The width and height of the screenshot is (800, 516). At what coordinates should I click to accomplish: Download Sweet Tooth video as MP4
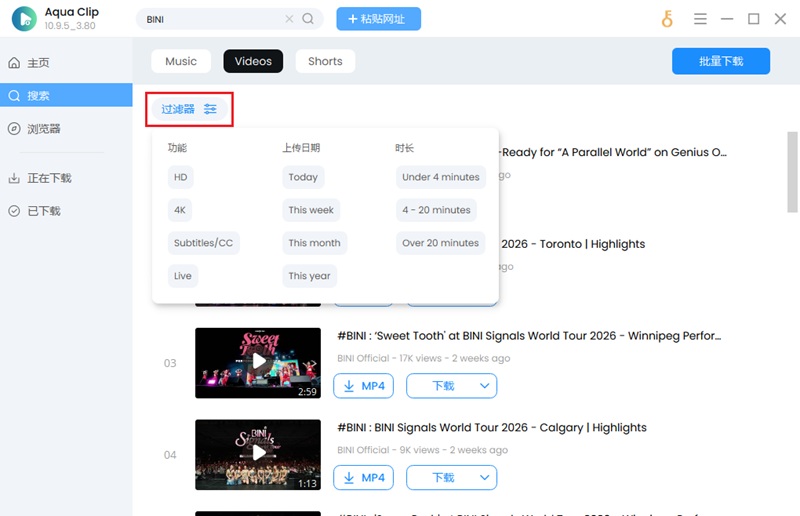[x=363, y=386]
